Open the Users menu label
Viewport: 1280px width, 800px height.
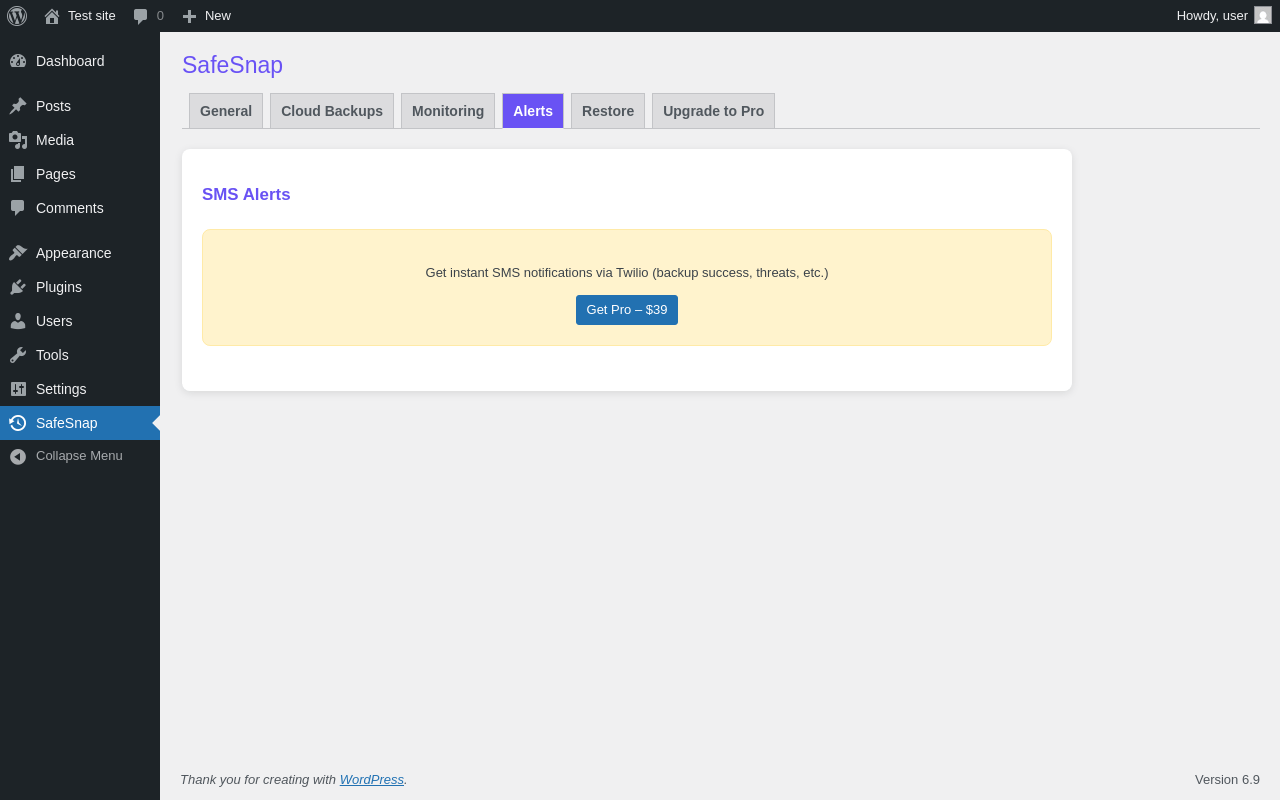(54, 321)
